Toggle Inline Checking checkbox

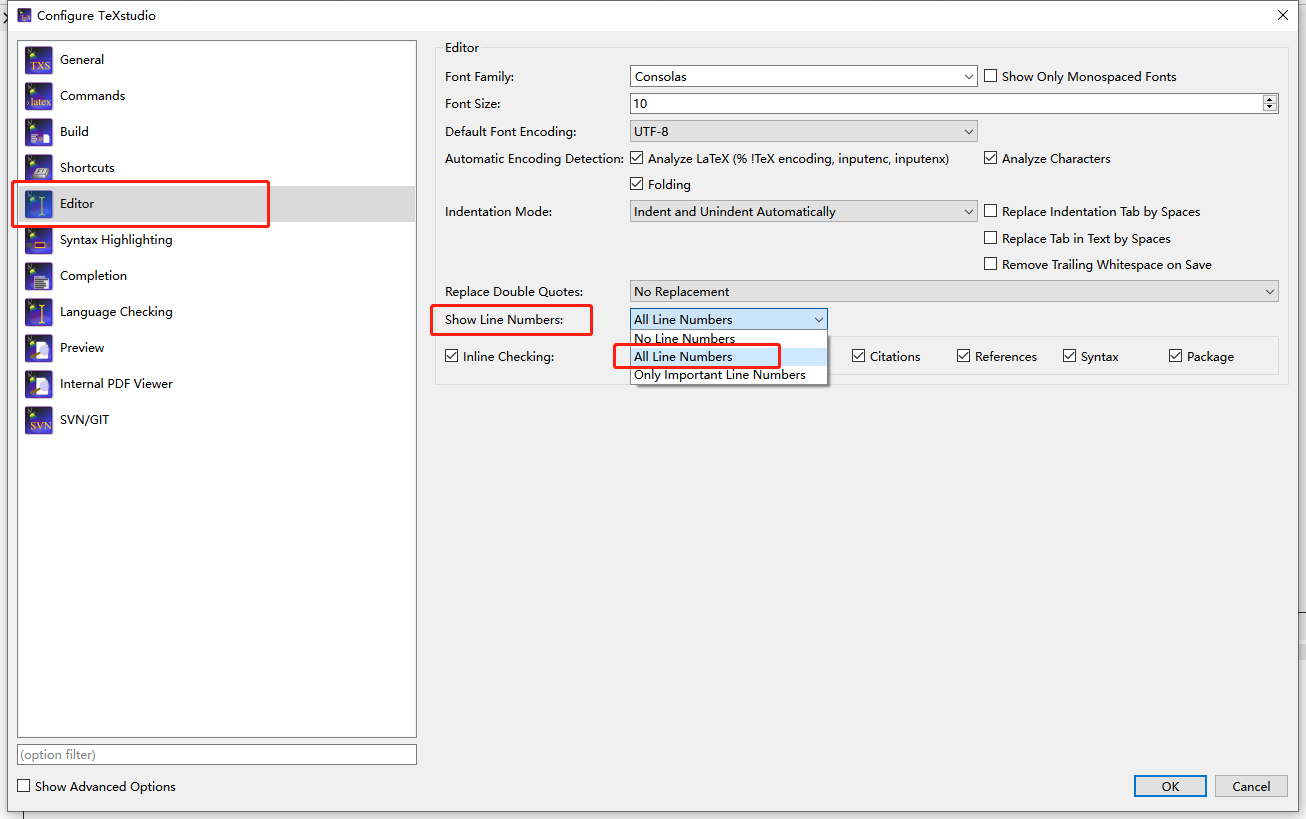point(452,356)
